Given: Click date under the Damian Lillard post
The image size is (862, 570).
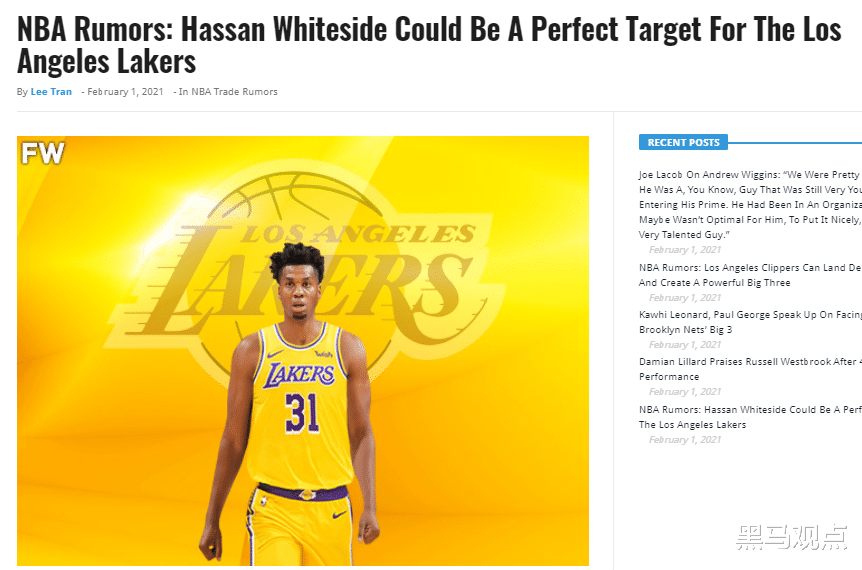Looking at the screenshot, I should click(685, 391).
